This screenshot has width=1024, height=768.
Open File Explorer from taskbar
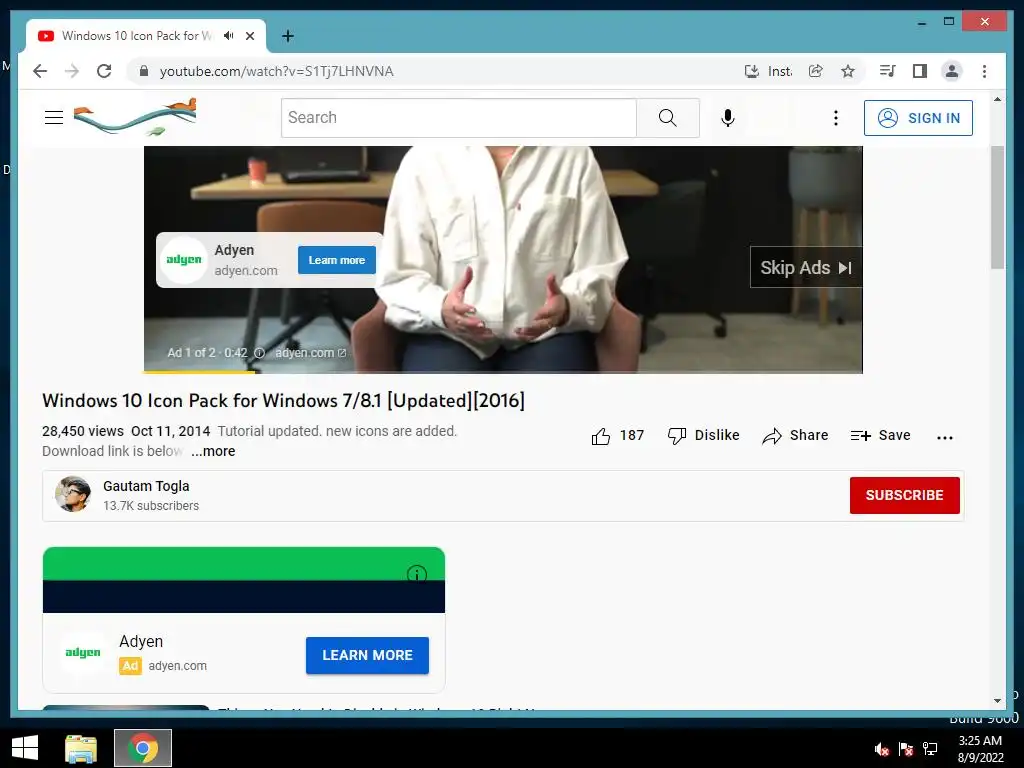click(x=81, y=748)
